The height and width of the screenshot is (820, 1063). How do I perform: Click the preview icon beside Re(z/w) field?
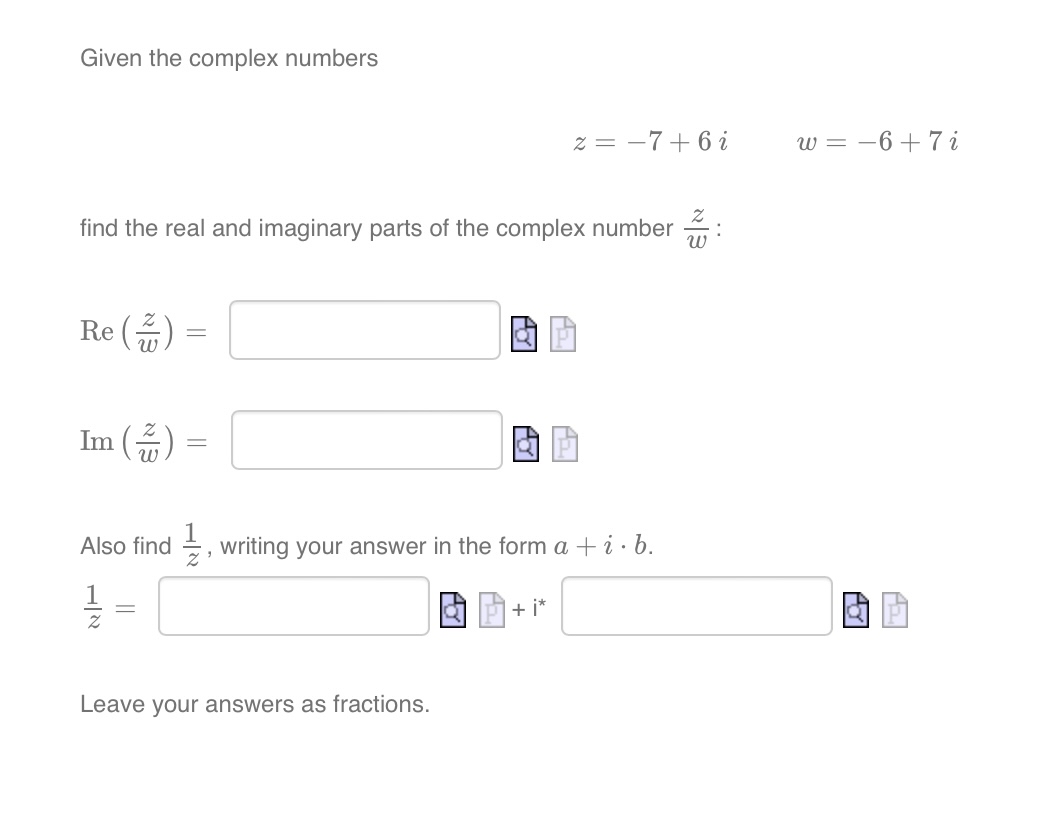[x=563, y=333]
